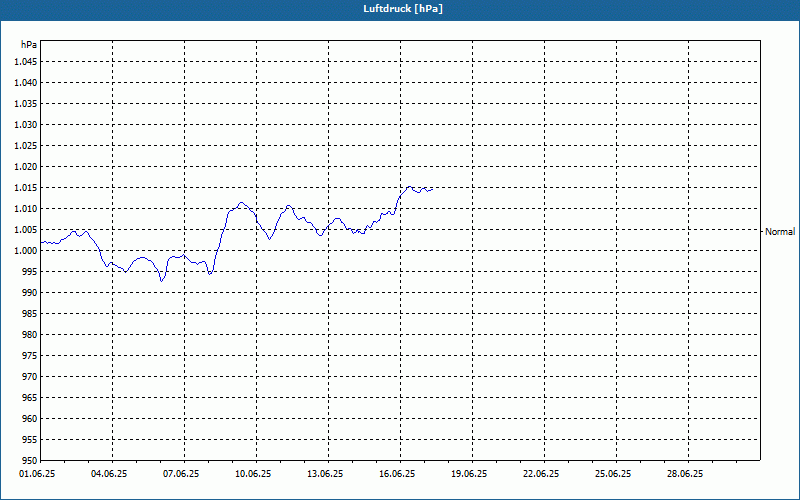Click the 07.06.25 date label

click(181, 474)
